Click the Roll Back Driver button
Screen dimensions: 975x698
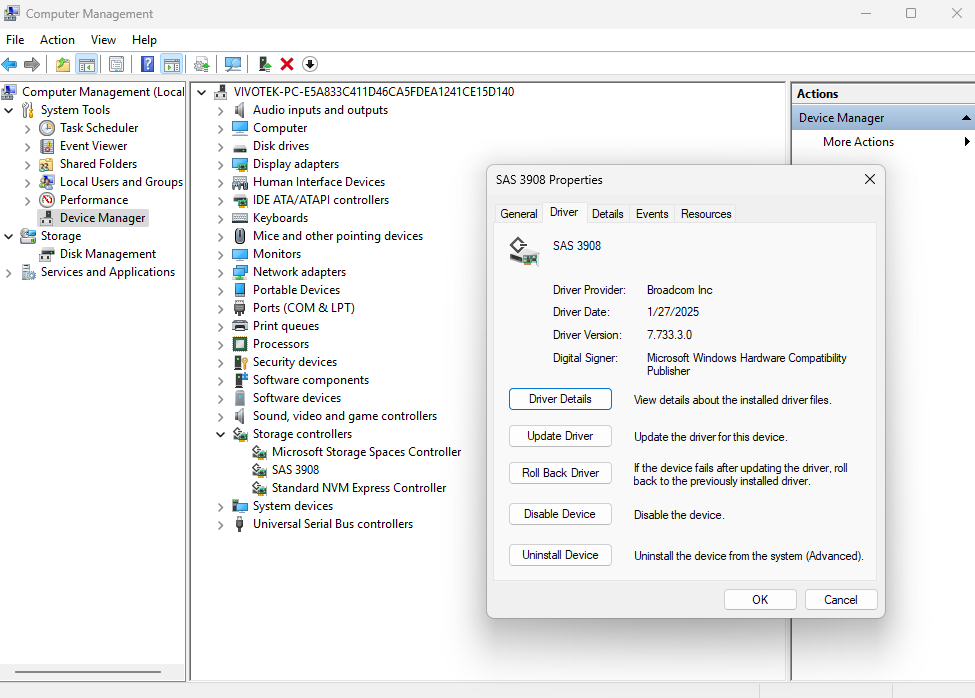pyautogui.click(x=560, y=473)
